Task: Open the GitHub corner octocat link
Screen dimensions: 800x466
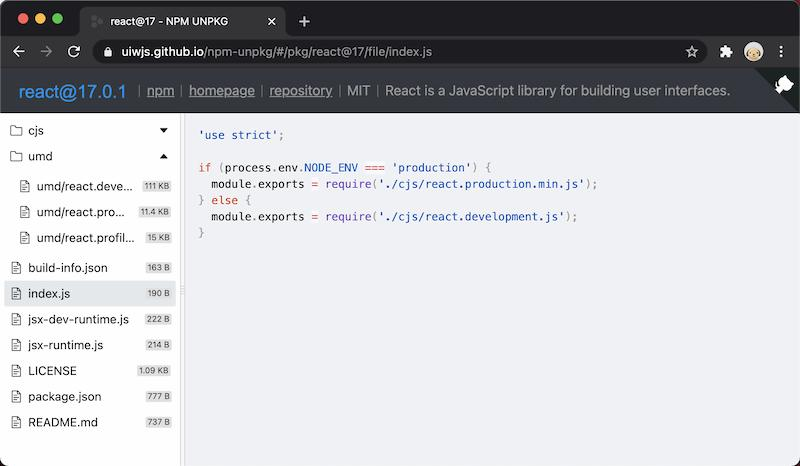Action: pos(784,85)
